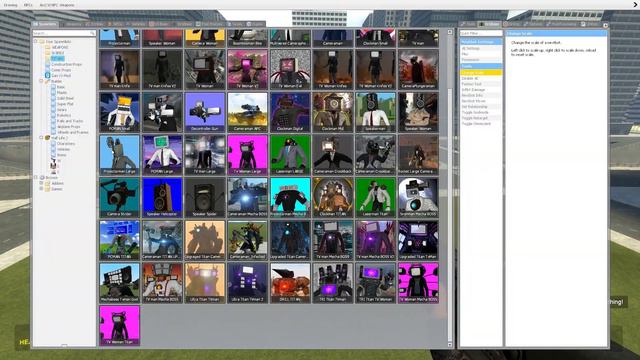Screen dimensions: 640x360
Task: Select the WEAPONS spawnlist folder
Action: pos(60,47)
